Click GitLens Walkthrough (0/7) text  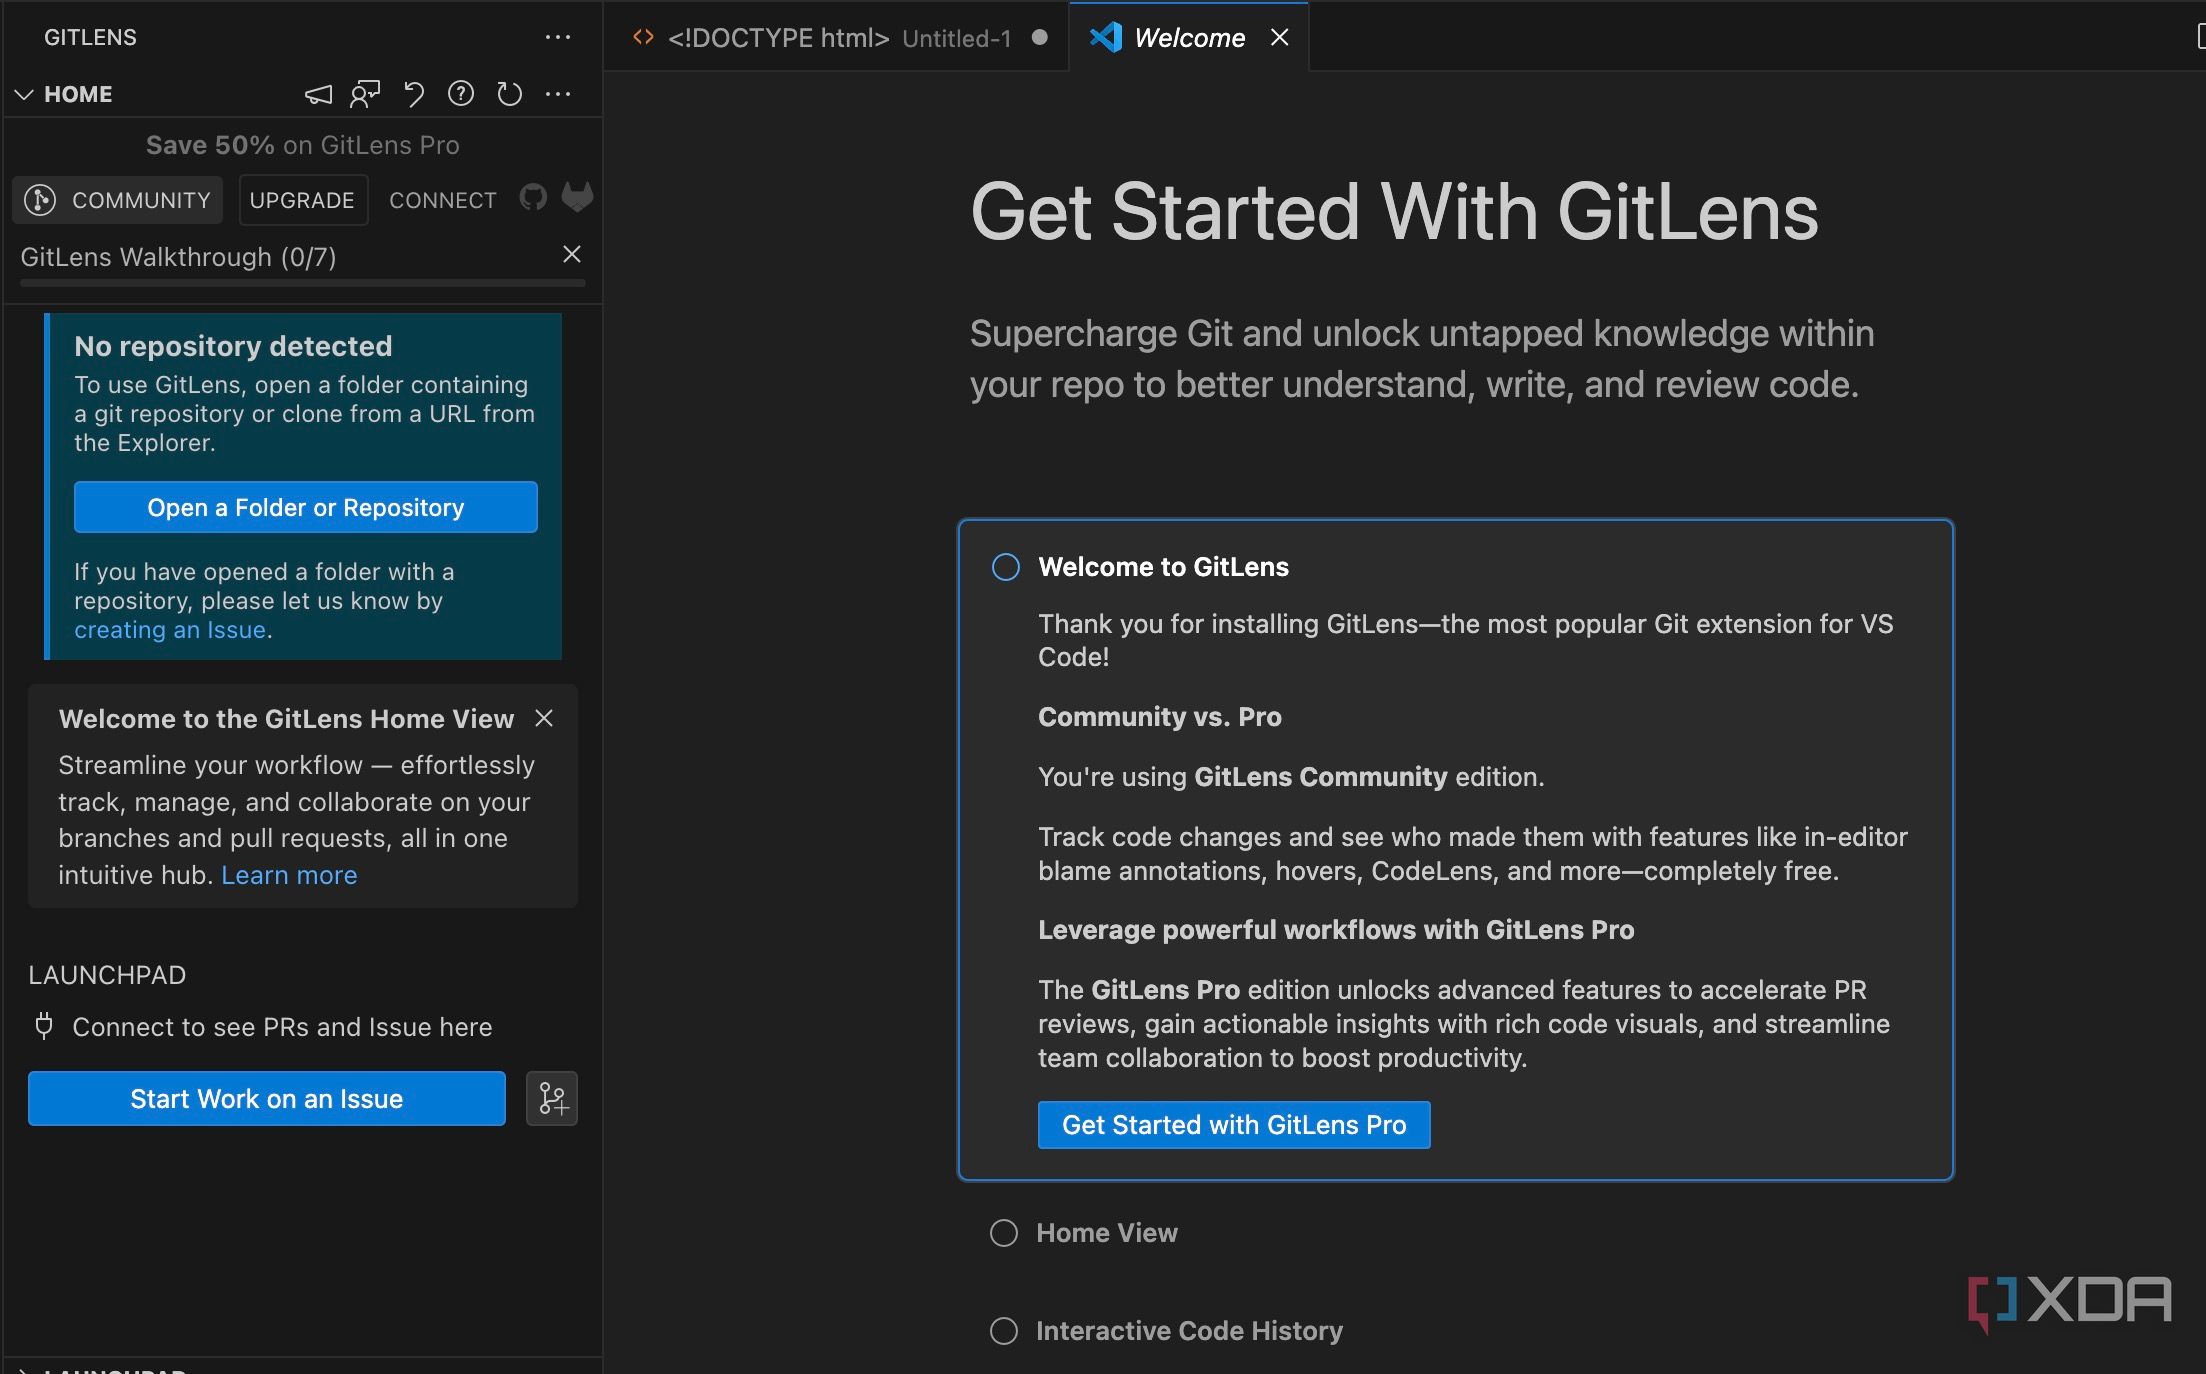(x=178, y=257)
